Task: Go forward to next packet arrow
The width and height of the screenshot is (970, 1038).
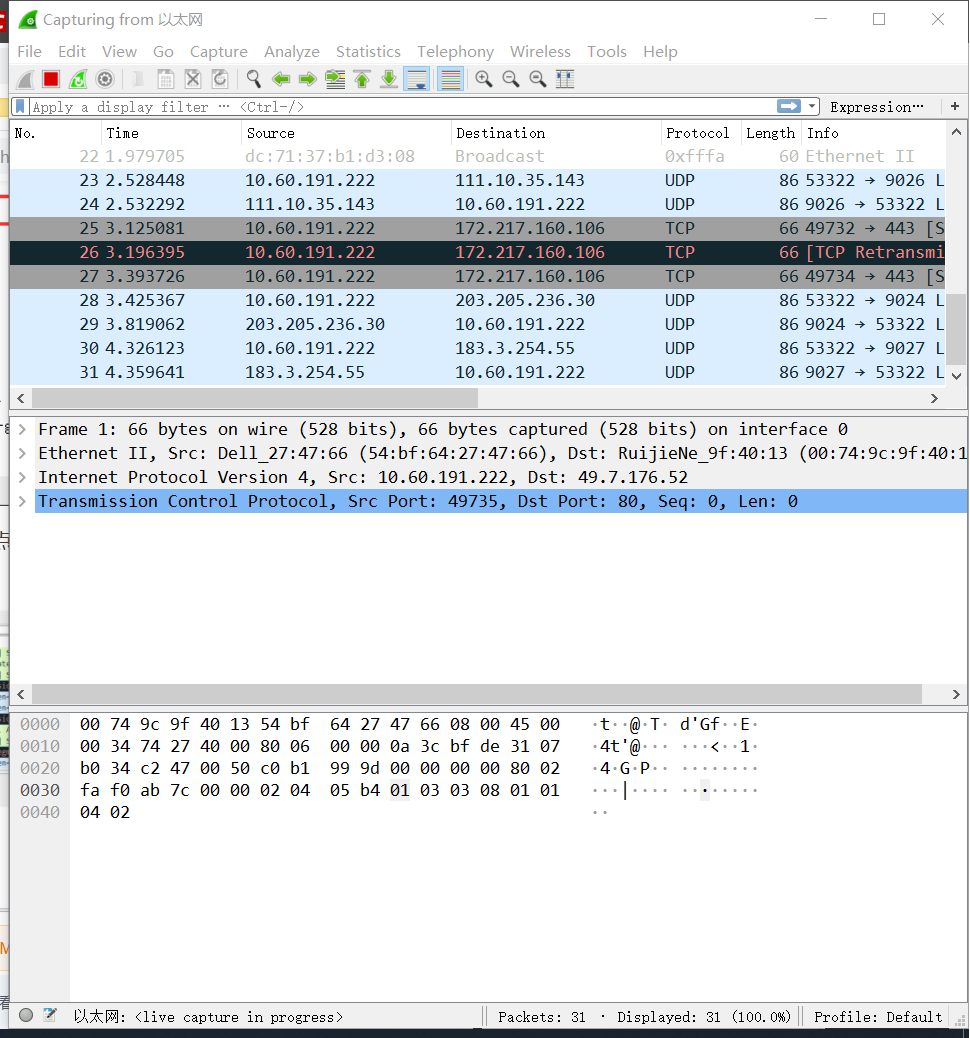Action: click(x=308, y=79)
